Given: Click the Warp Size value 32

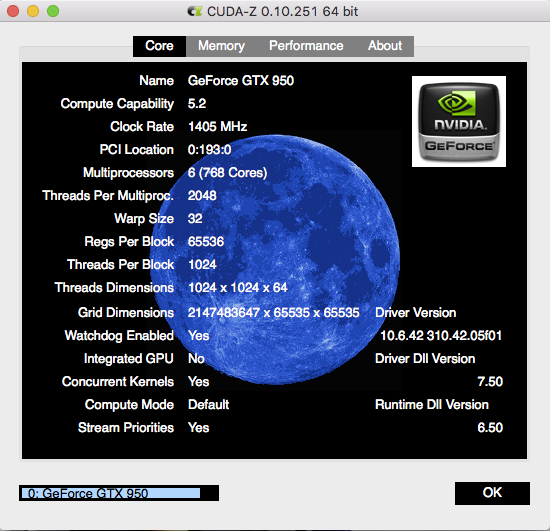Looking at the screenshot, I should 195,219.
